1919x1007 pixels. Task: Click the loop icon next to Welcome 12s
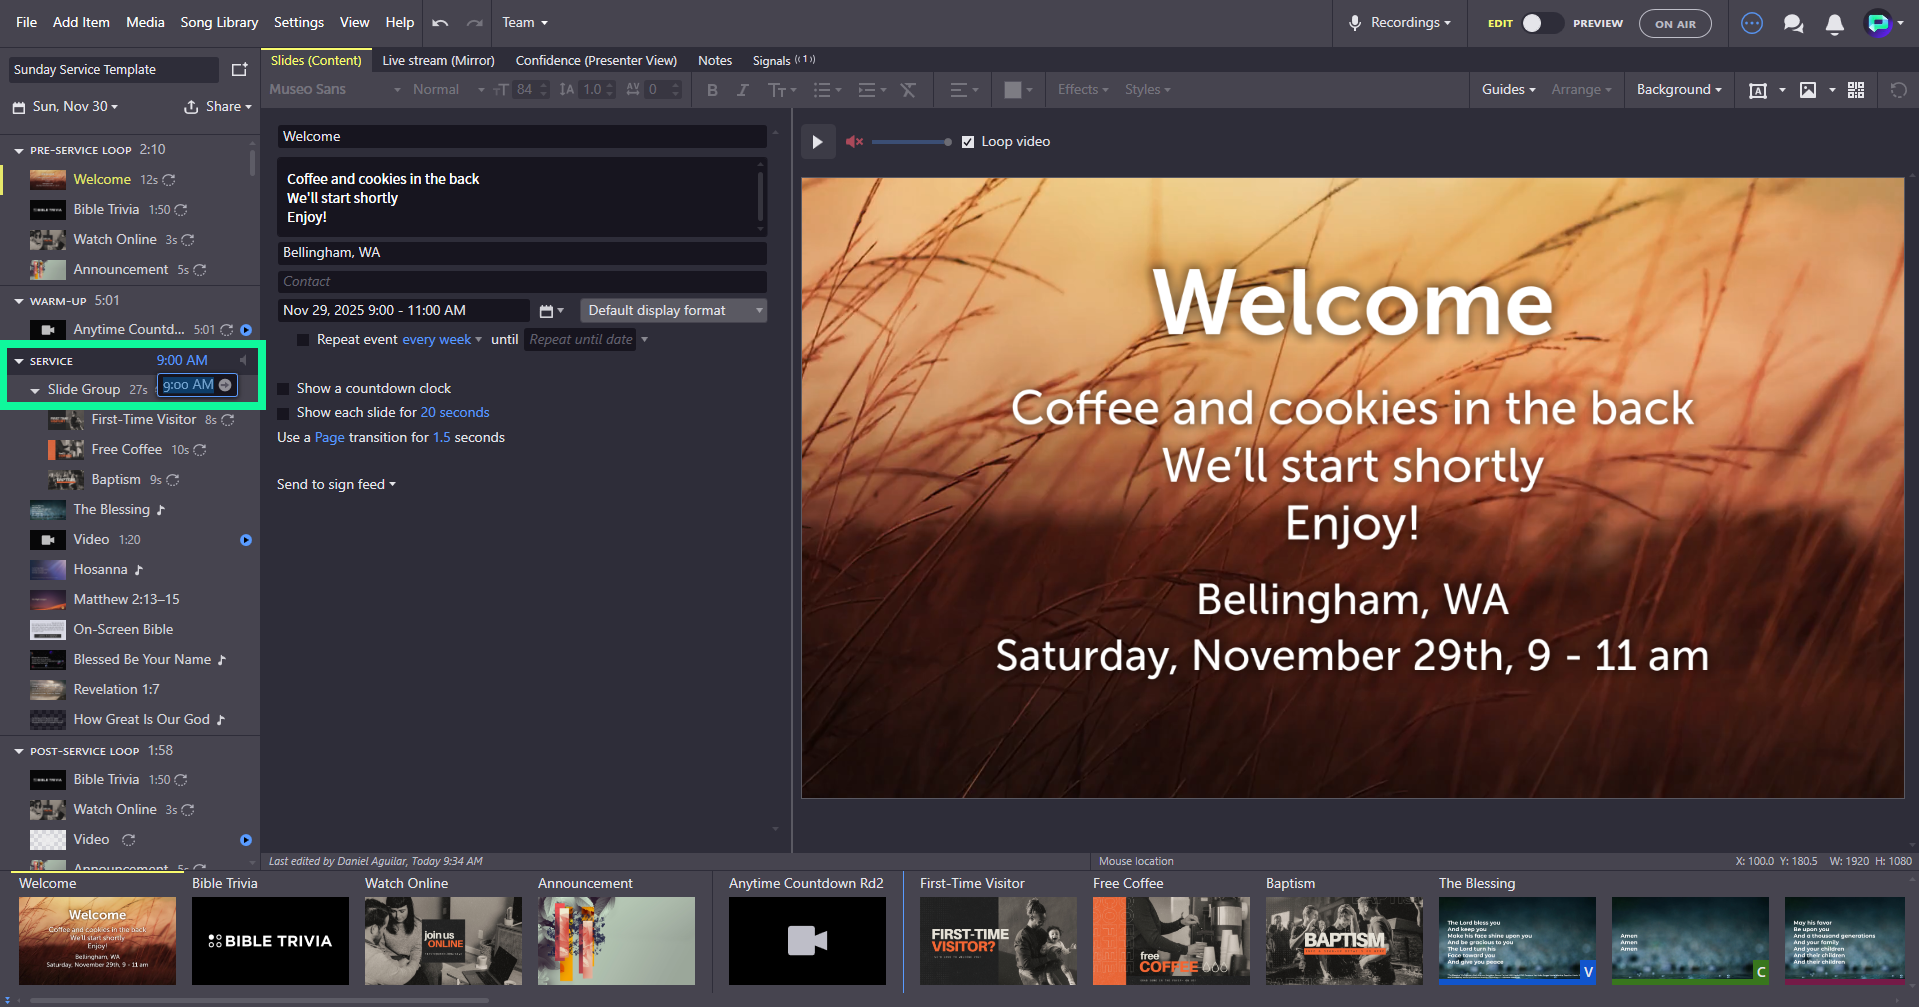(x=169, y=180)
